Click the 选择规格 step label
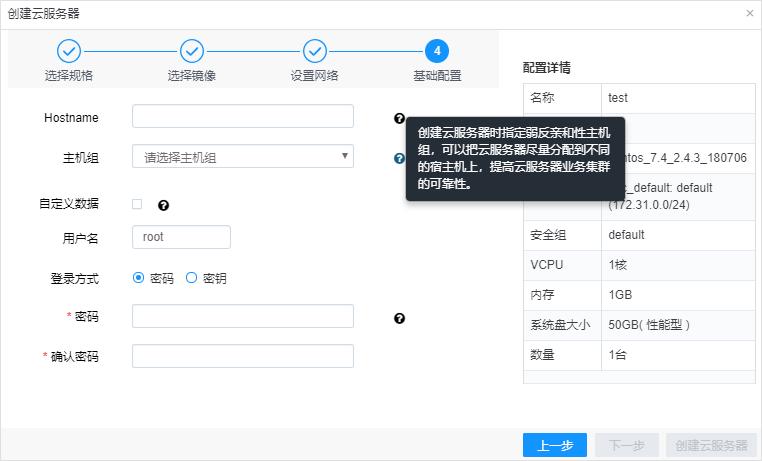Viewport: 762px width, 461px height. point(69,76)
